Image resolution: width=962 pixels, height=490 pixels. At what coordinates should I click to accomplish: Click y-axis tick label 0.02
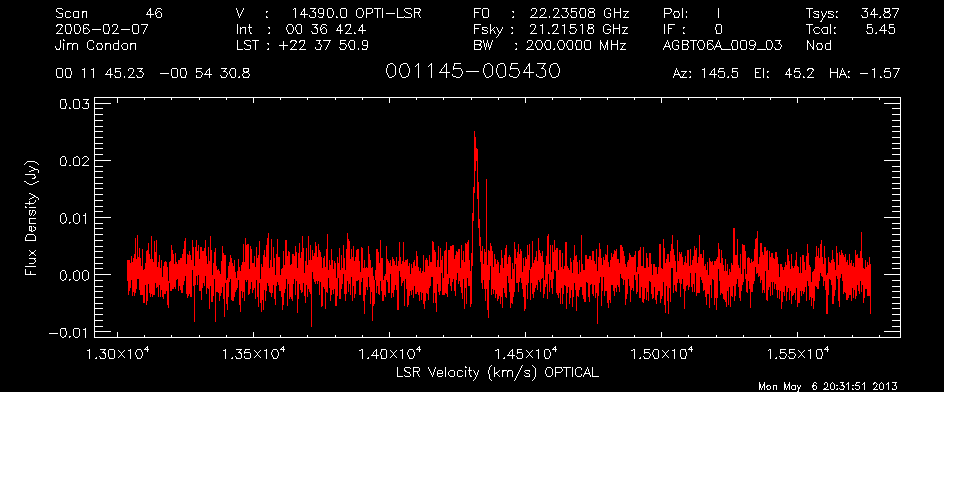pos(74,161)
